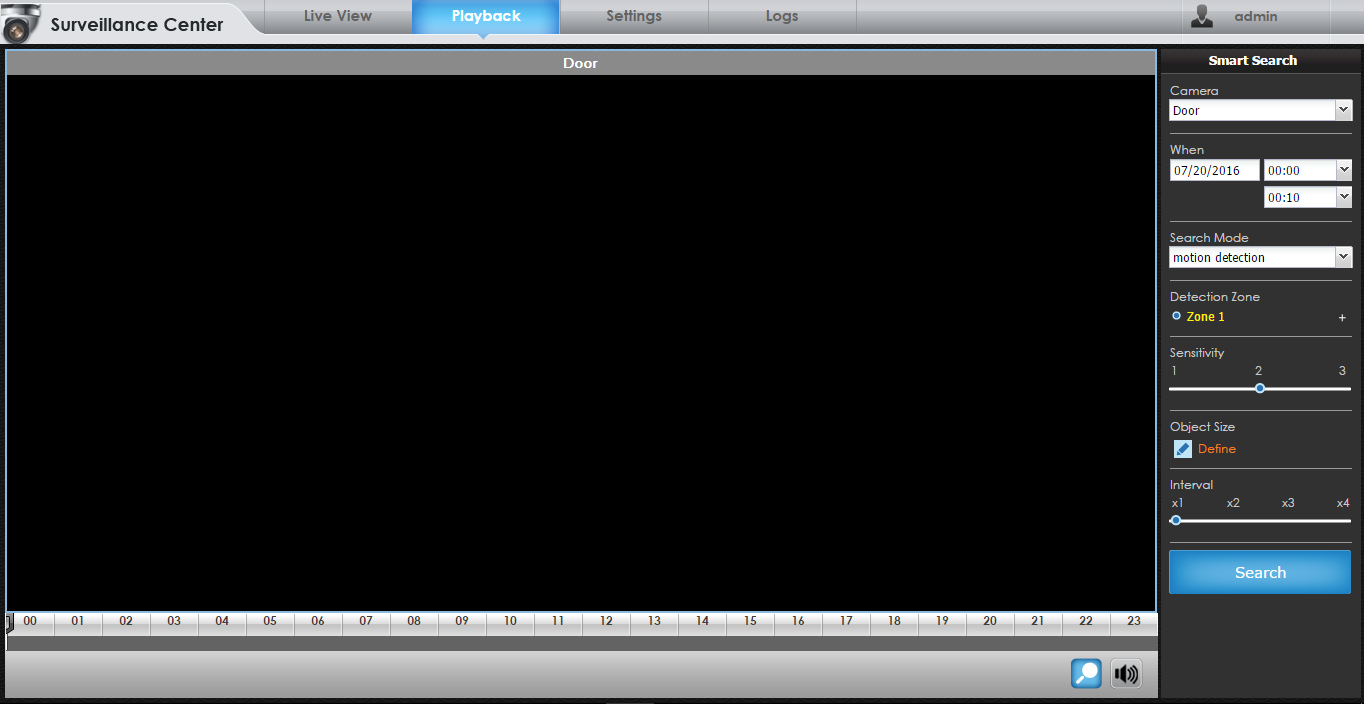The image size is (1364, 704).
Task: Open the Settings tab
Action: point(634,16)
